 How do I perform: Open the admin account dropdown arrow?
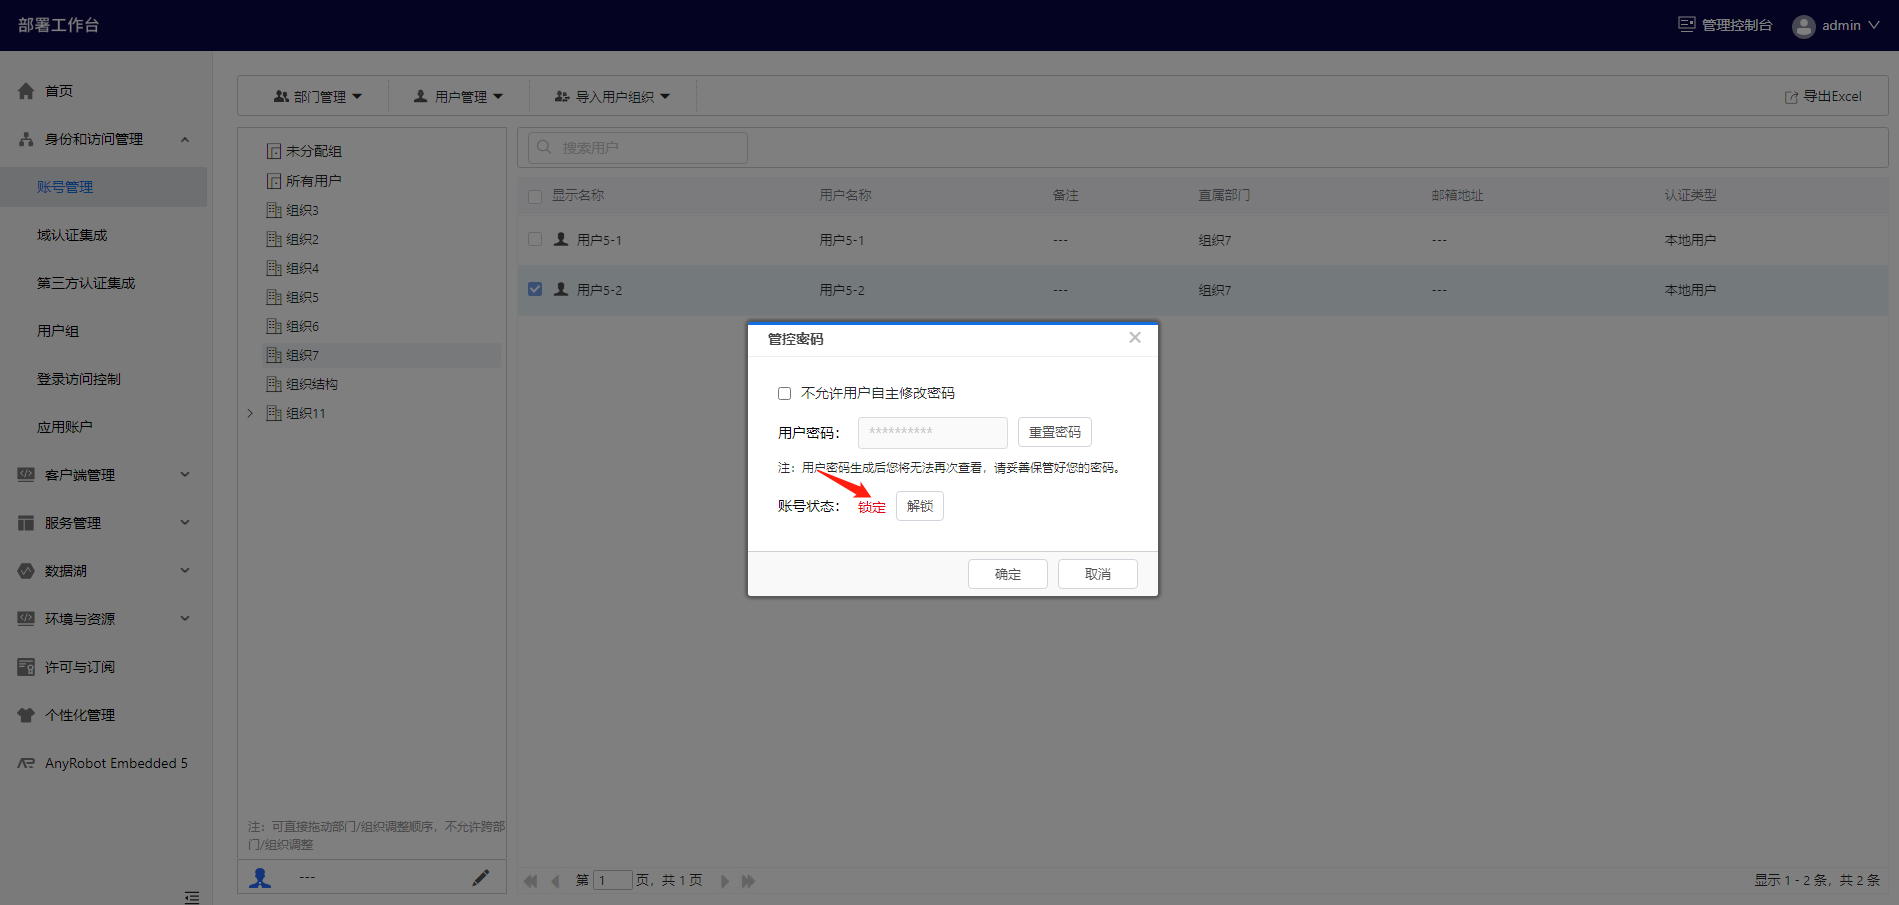[1874, 25]
